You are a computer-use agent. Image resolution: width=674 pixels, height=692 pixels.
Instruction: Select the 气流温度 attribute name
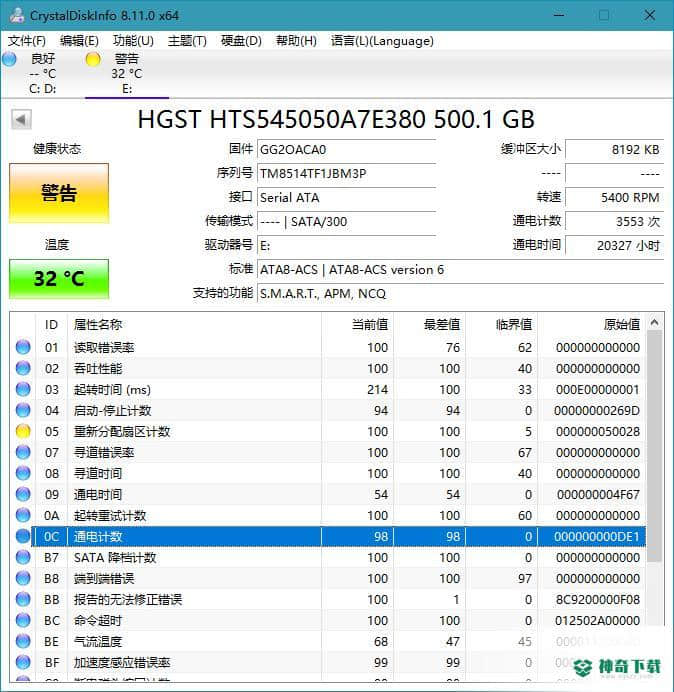coord(98,642)
